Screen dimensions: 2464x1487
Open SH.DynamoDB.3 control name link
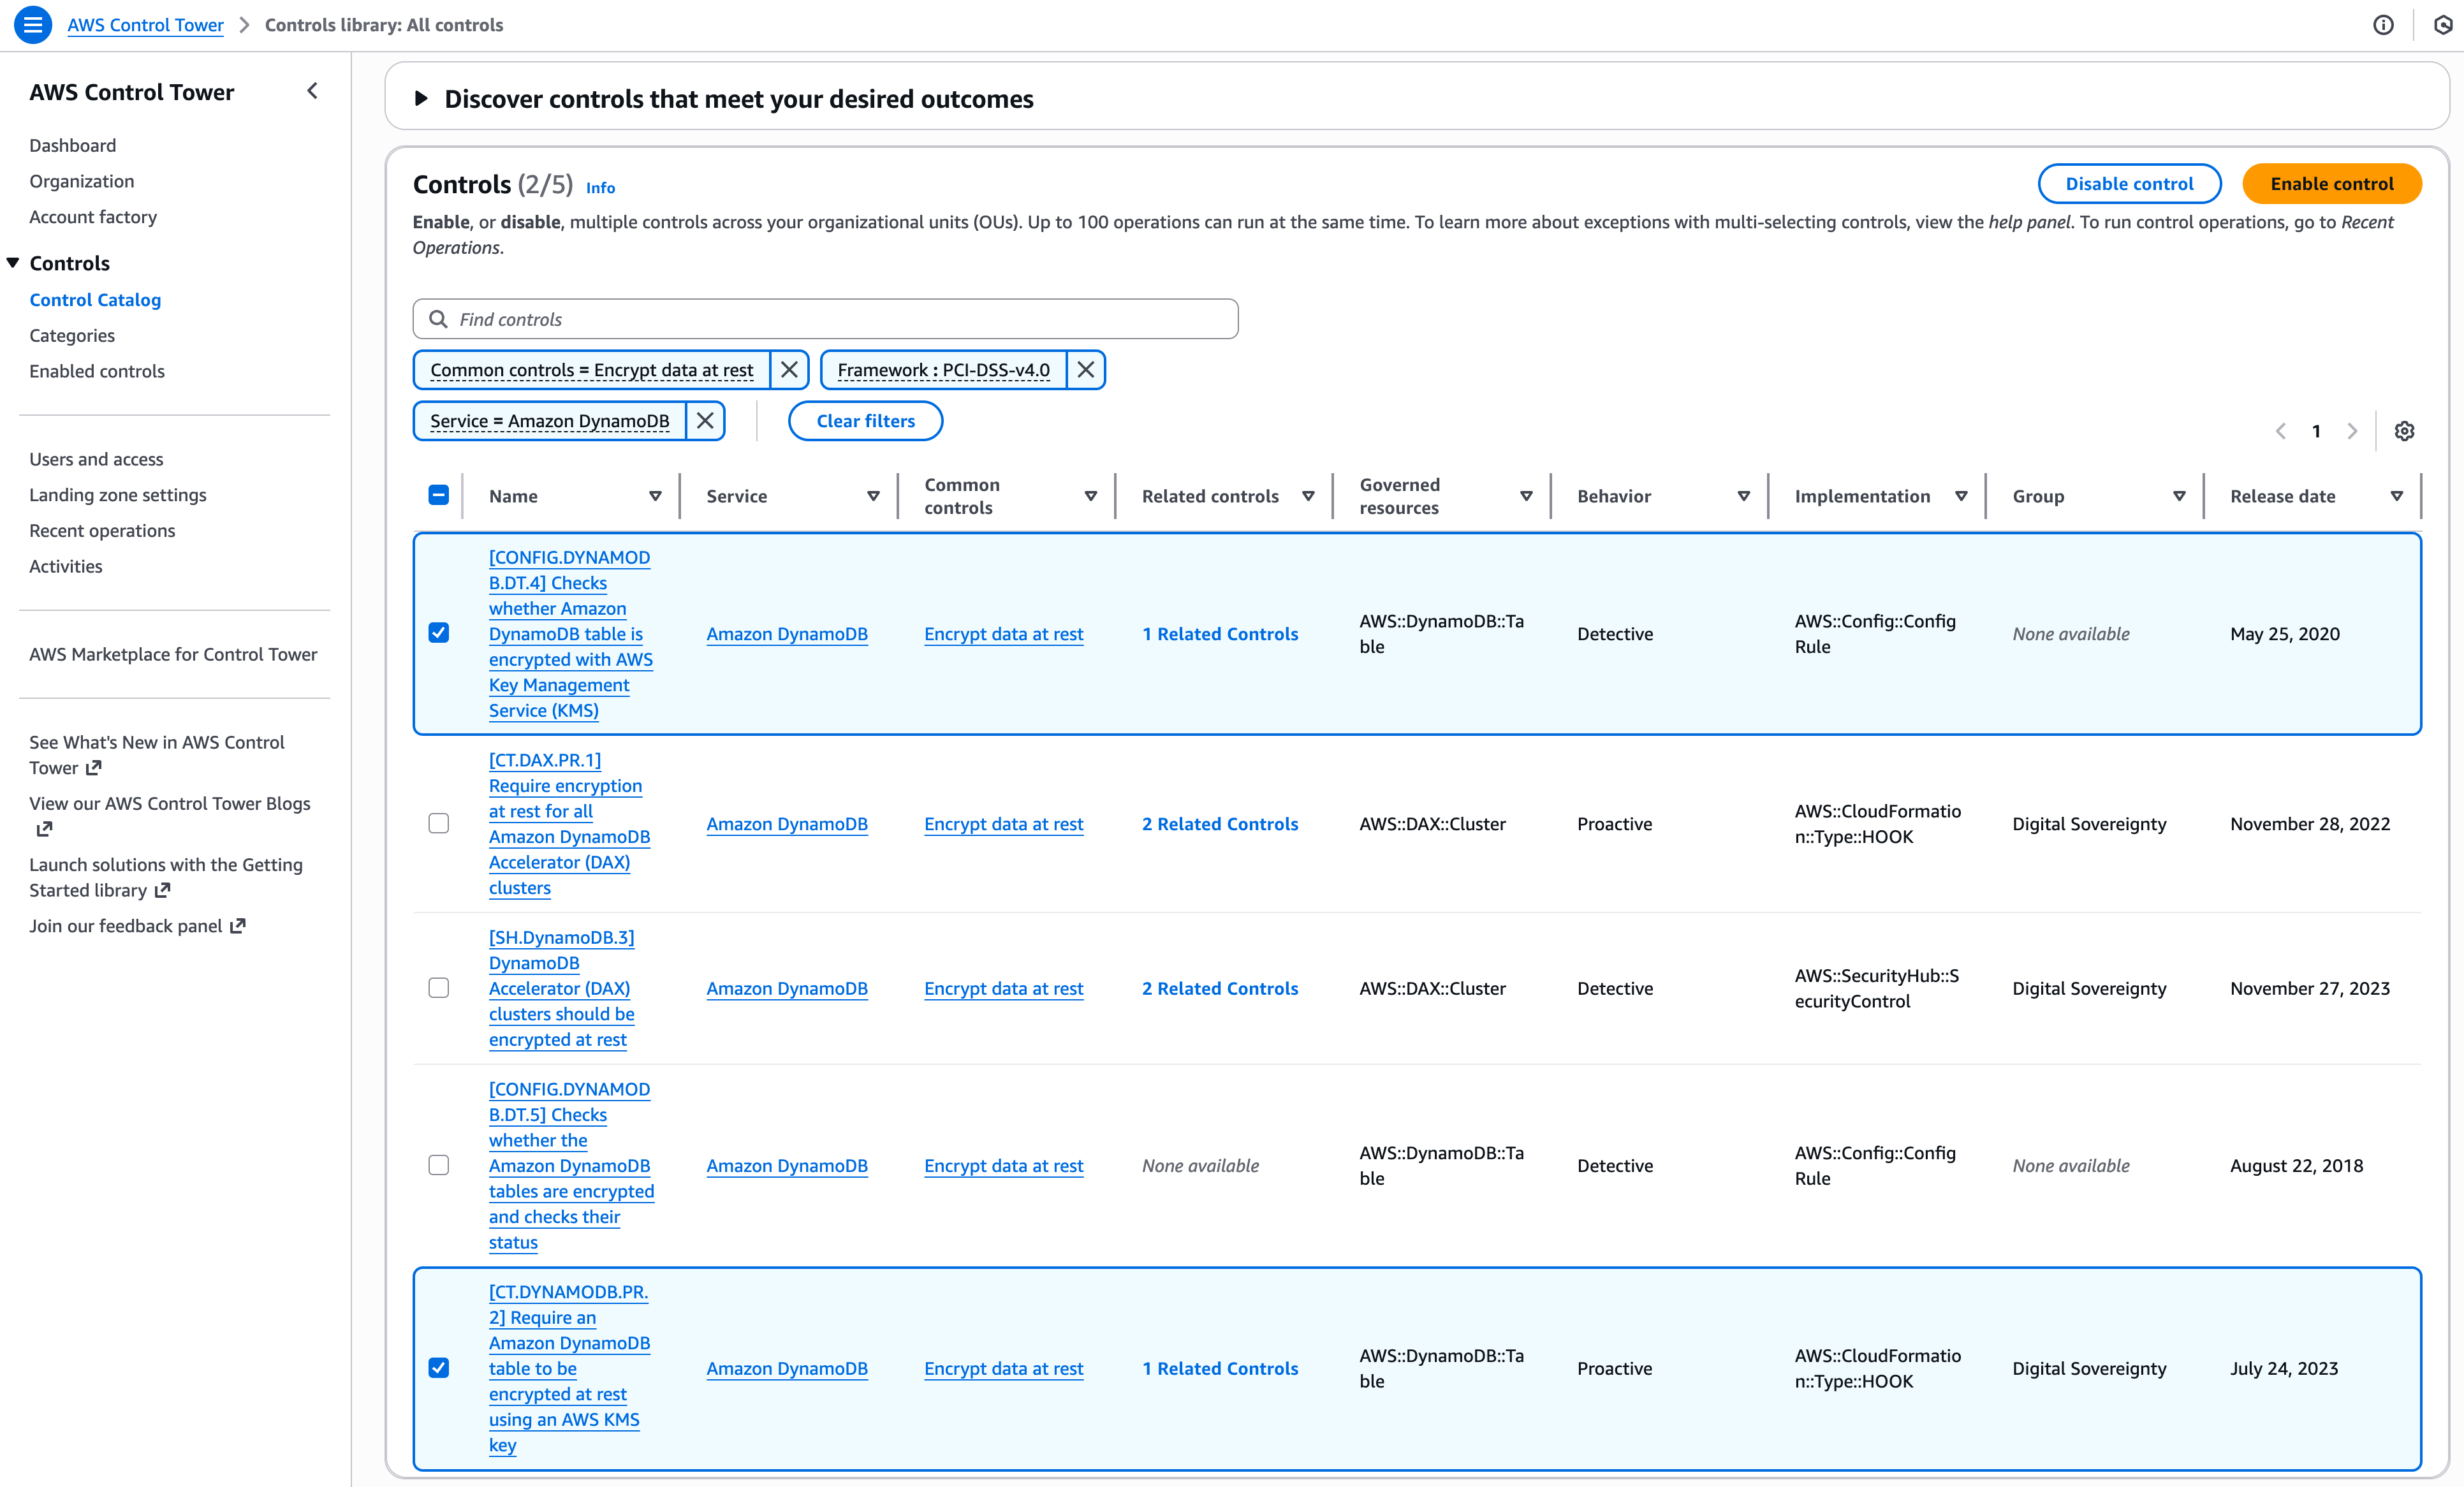[562, 988]
